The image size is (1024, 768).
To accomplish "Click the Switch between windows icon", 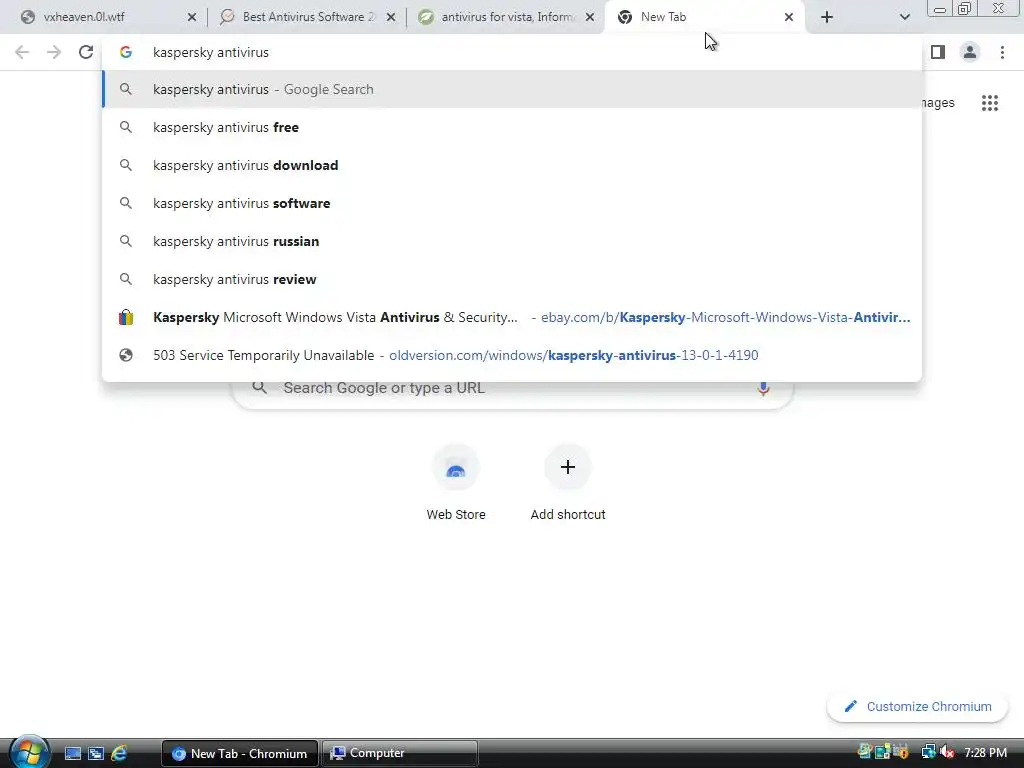I will [96, 754].
